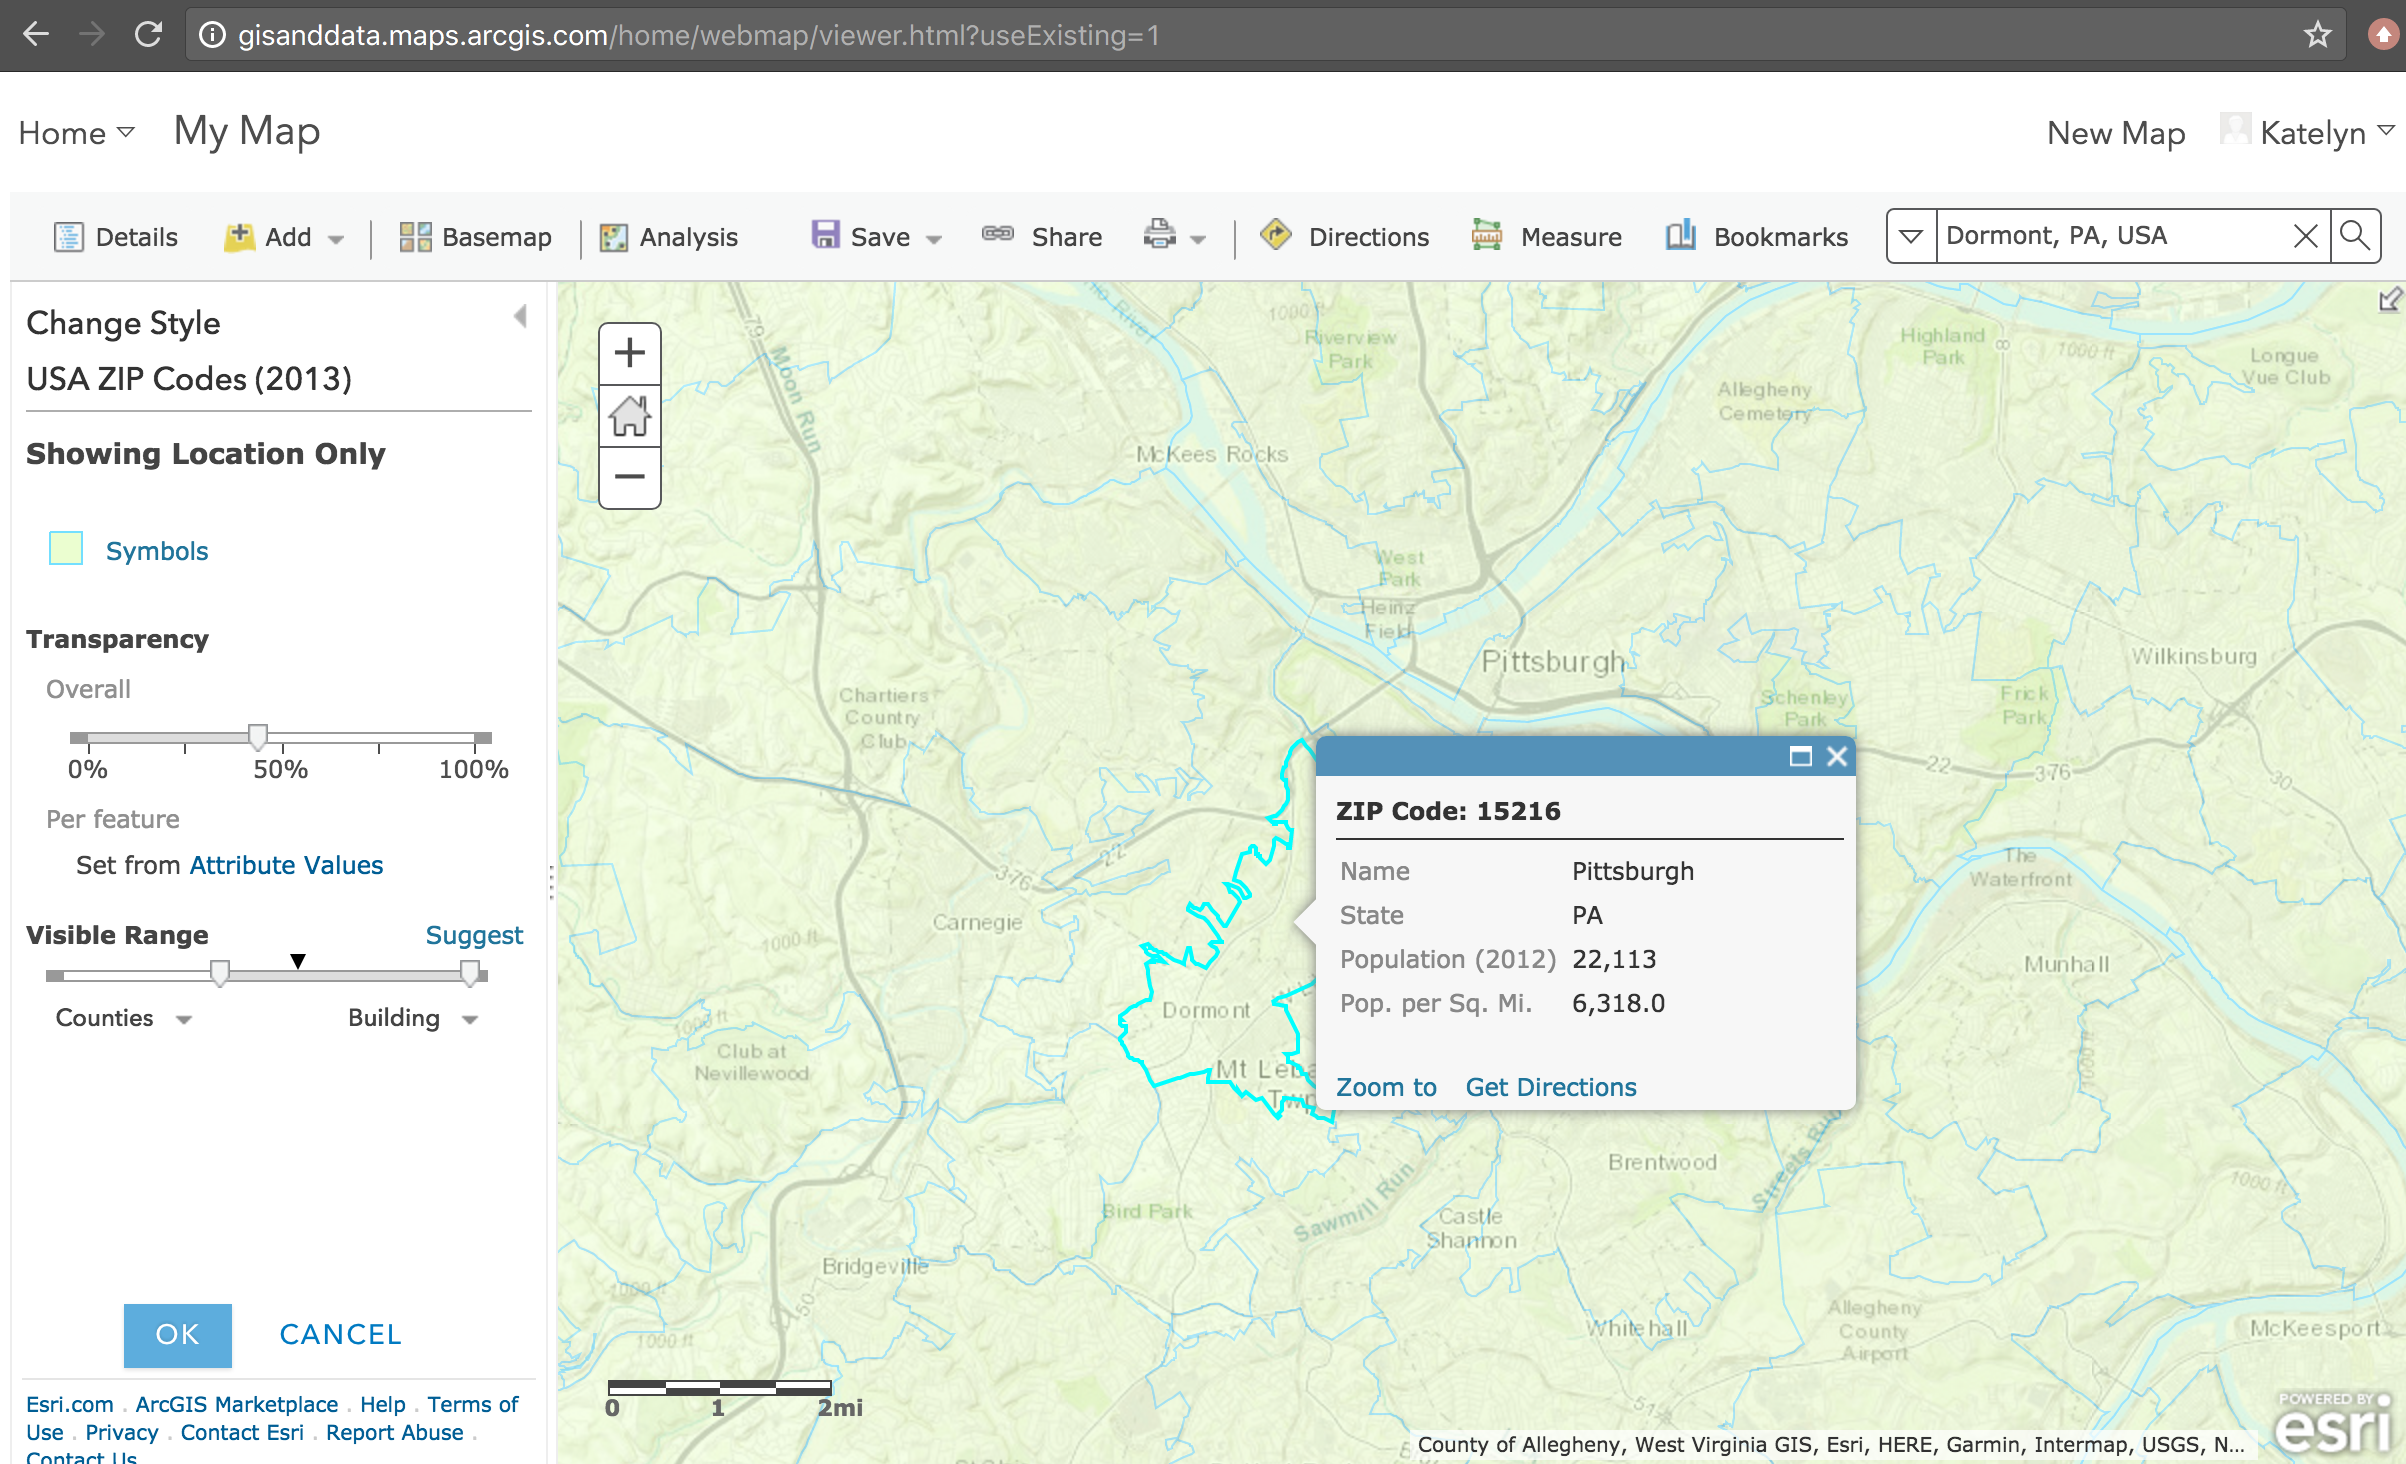Open Directions tool

[1344, 237]
